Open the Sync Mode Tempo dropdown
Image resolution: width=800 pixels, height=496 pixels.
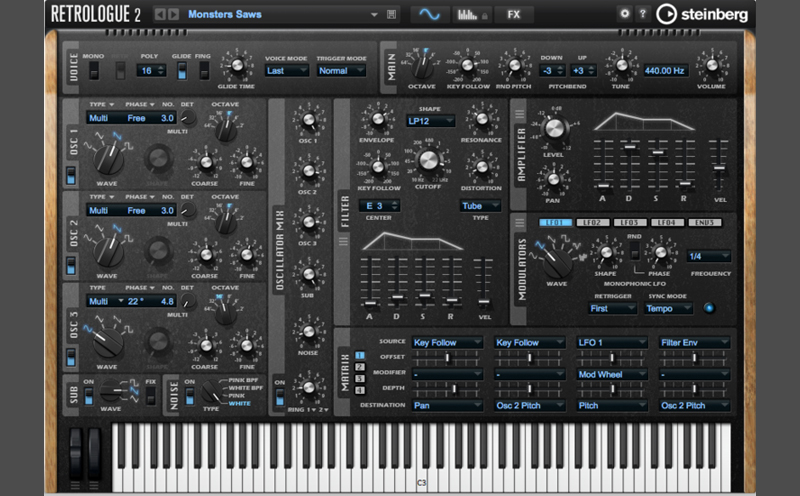coord(667,308)
